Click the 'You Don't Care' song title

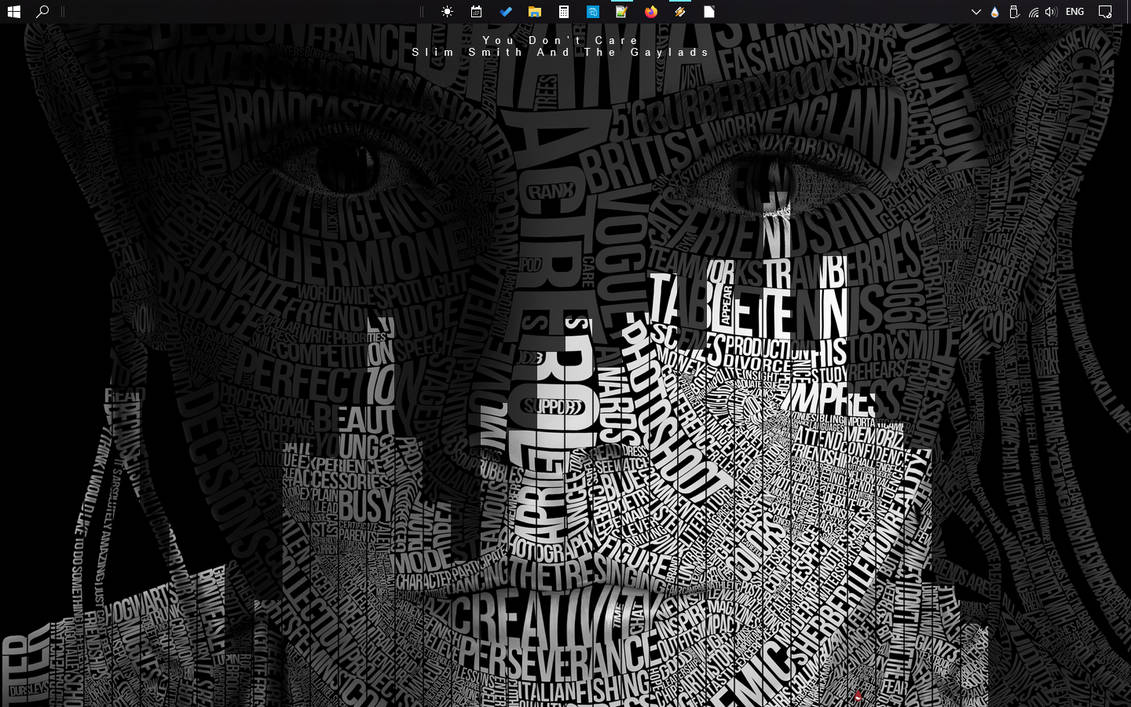point(560,40)
